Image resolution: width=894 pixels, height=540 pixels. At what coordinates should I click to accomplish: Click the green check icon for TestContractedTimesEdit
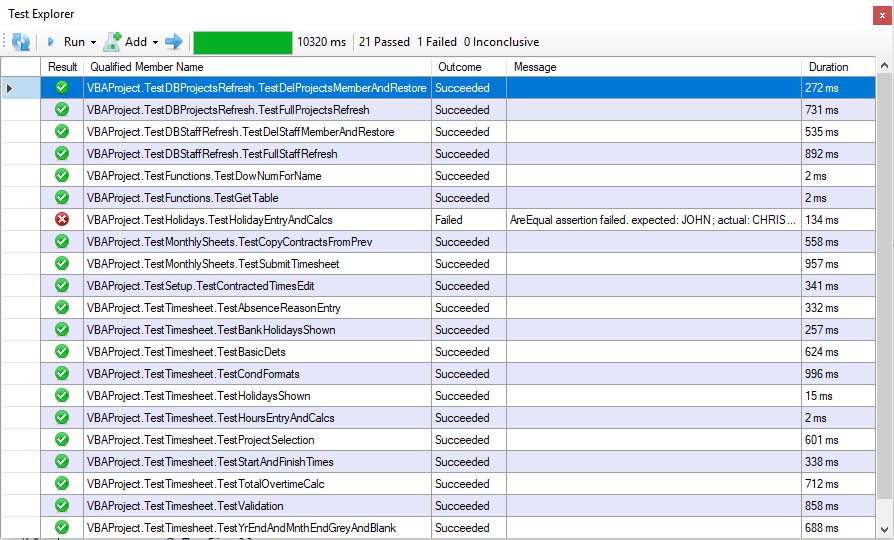point(62,286)
